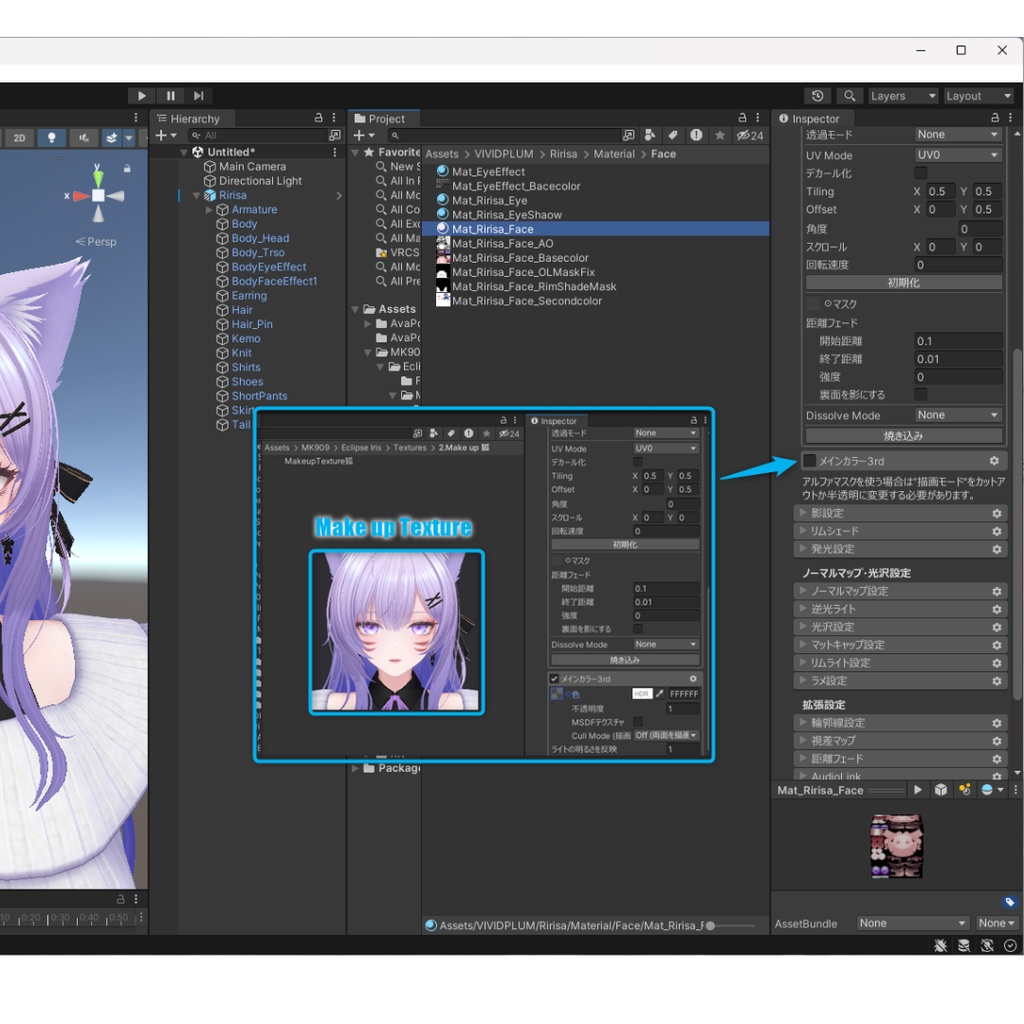
Task: Click the green Y axis of scene gizmo
Action: click(x=98, y=176)
